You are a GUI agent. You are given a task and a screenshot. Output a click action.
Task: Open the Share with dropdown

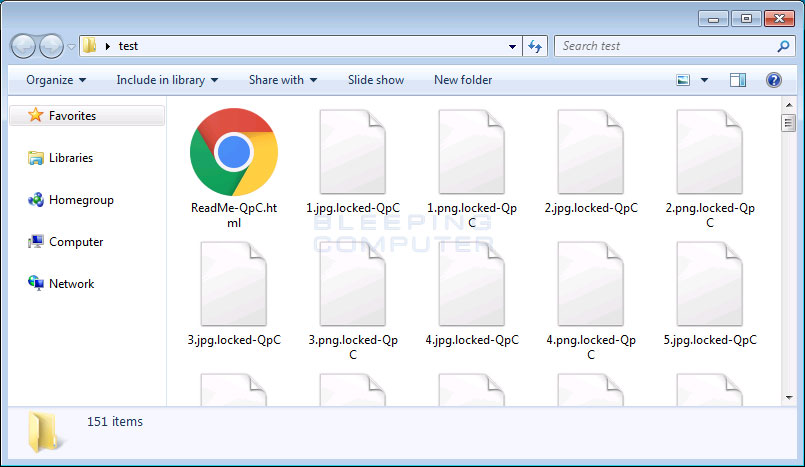(x=283, y=80)
